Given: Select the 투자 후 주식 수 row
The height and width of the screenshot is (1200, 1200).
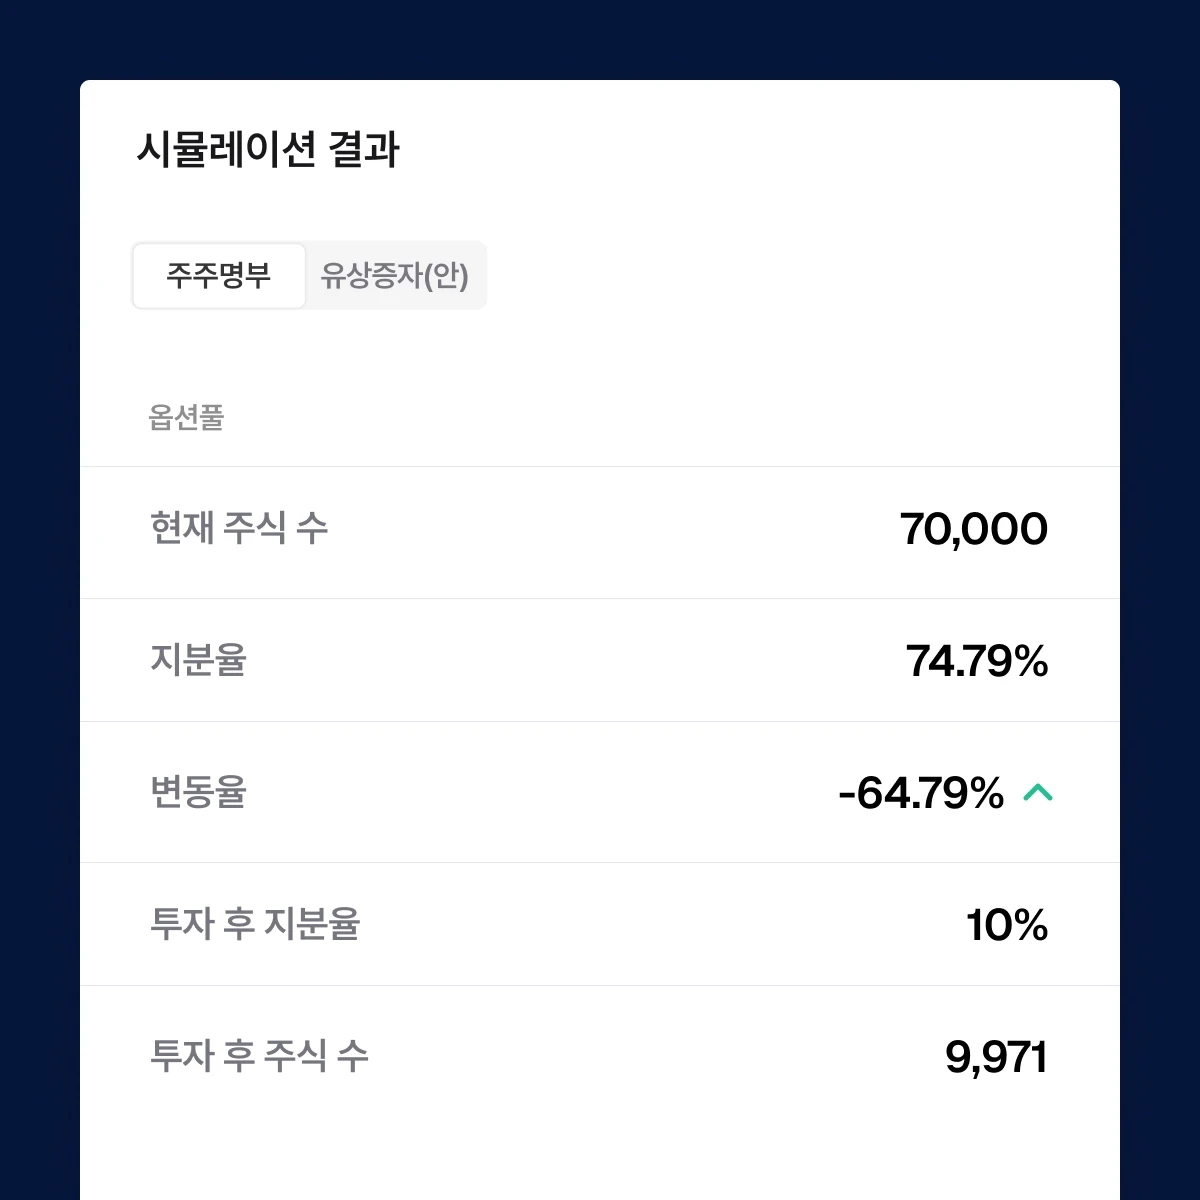Looking at the screenshot, I should pyautogui.click(x=600, y=1055).
